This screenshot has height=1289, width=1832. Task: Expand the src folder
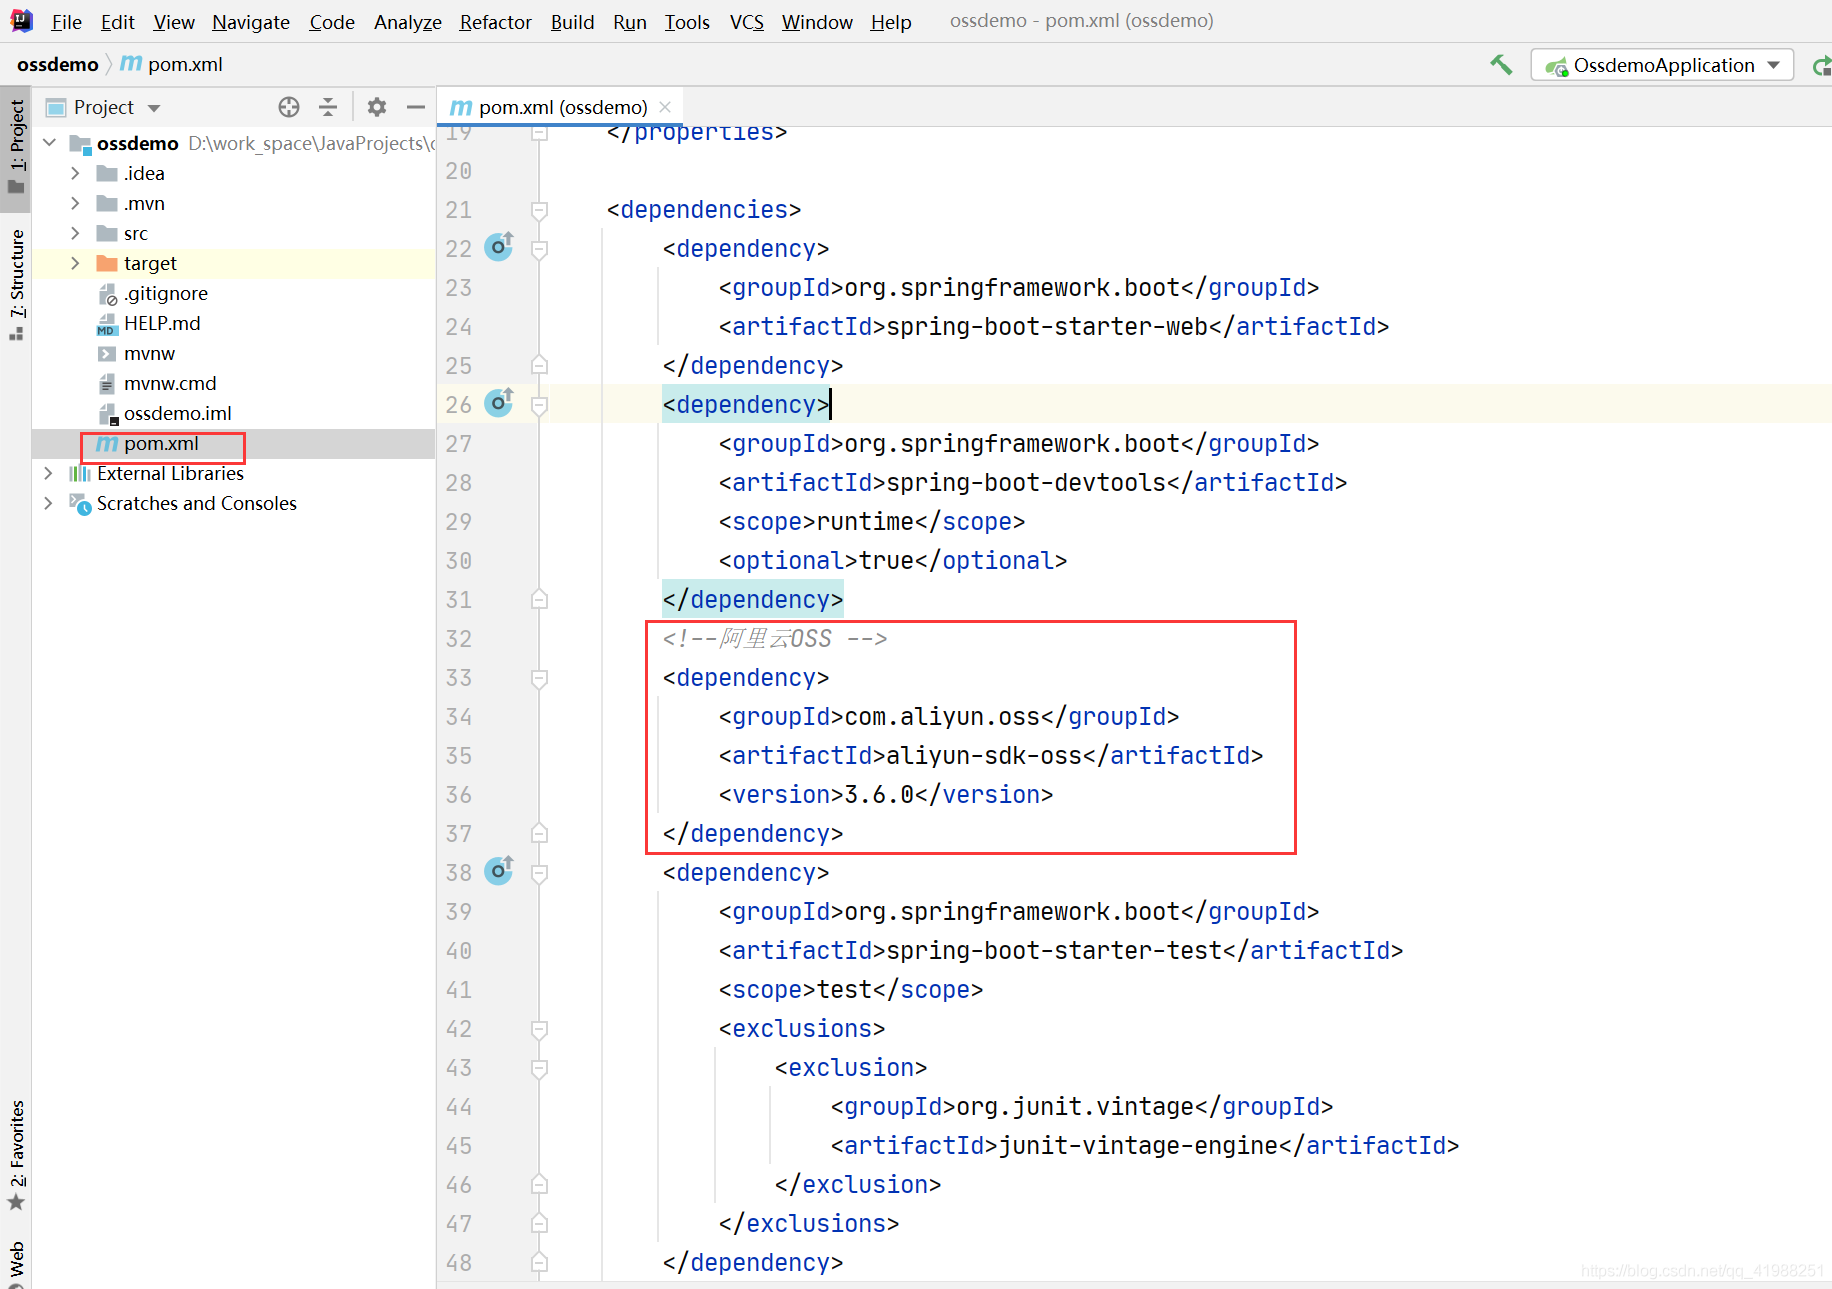pos(75,233)
